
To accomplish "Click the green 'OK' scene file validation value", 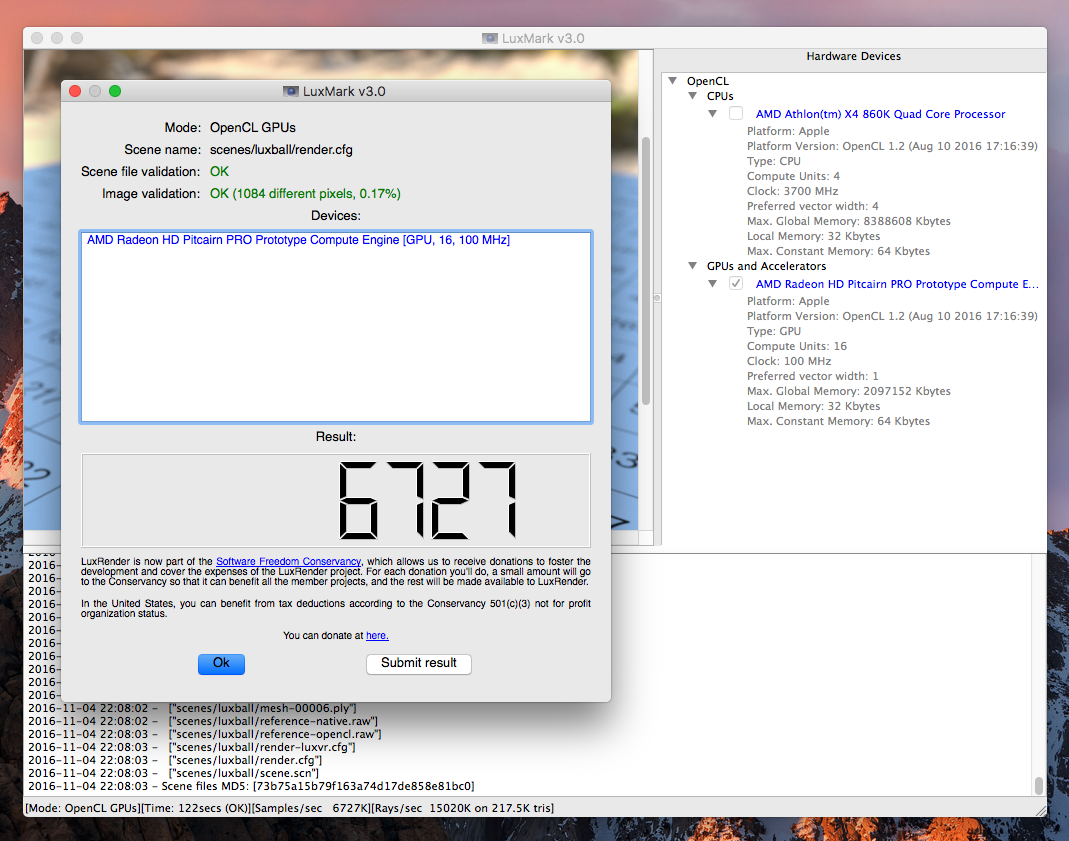I will [219, 172].
